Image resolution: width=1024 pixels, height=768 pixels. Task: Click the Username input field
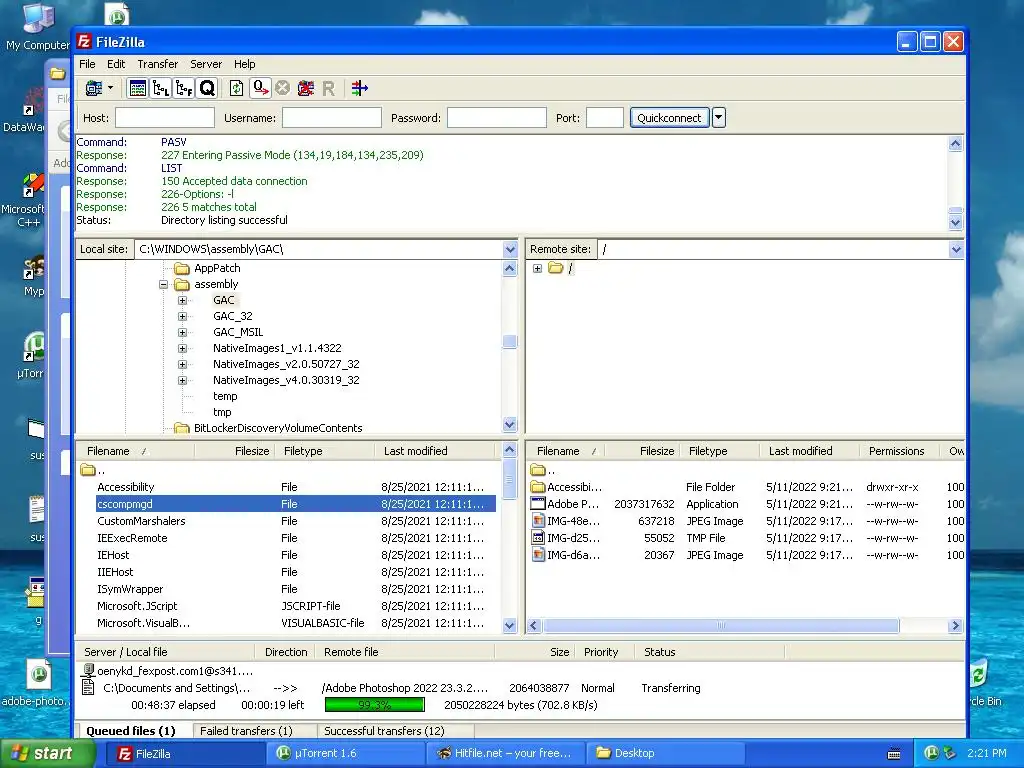point(332,118)
